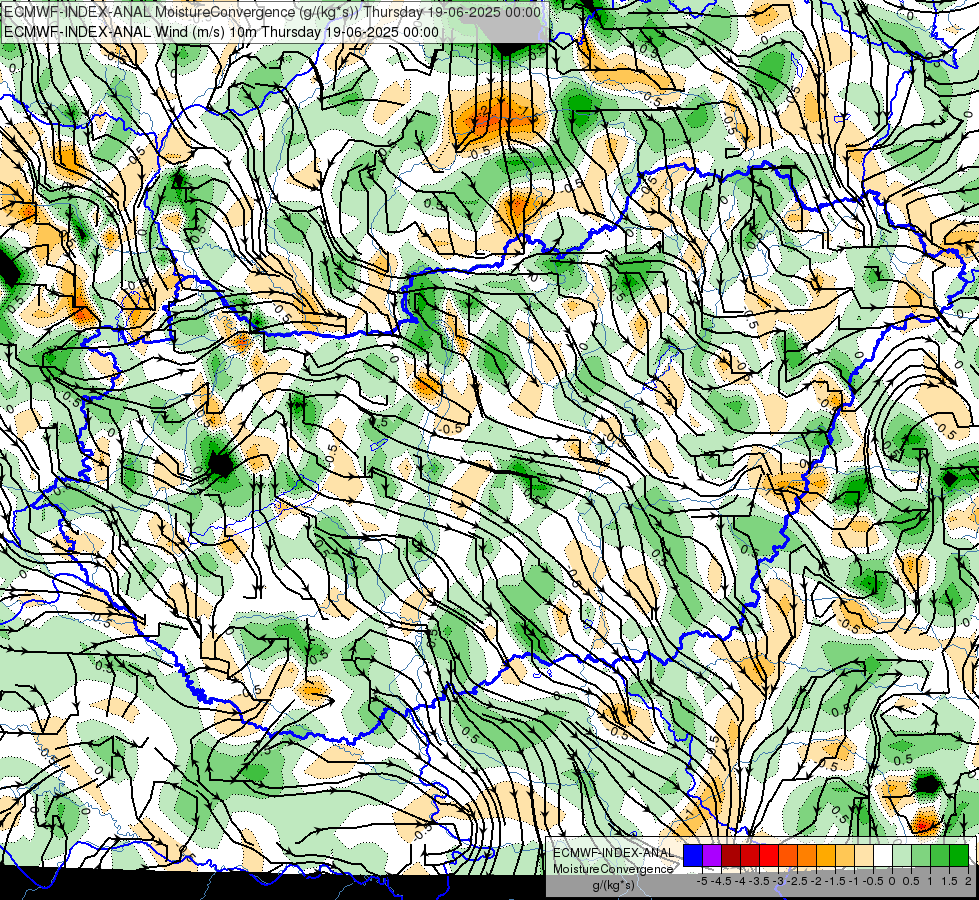The width and height of the screenshot is (979, 900).
Task: Click the '-4.5' tick label on the legend
Action: pos(721,881)
